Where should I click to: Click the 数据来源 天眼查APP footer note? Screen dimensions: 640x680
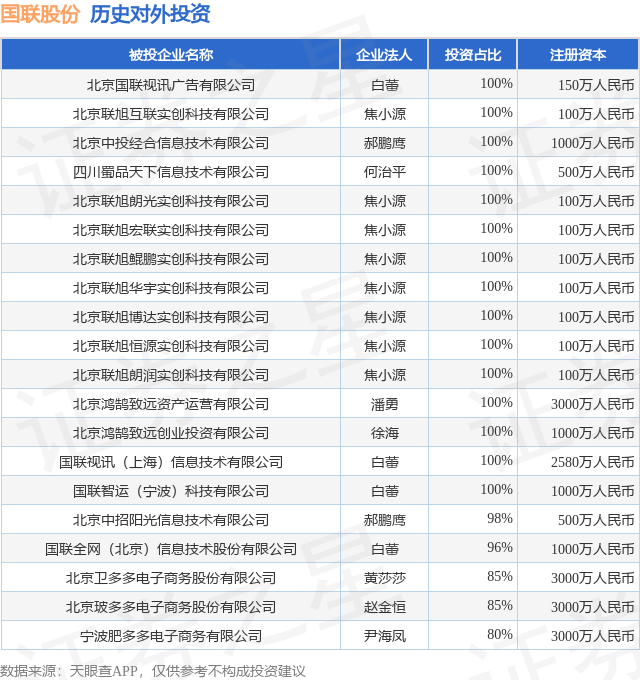(153, 671)
